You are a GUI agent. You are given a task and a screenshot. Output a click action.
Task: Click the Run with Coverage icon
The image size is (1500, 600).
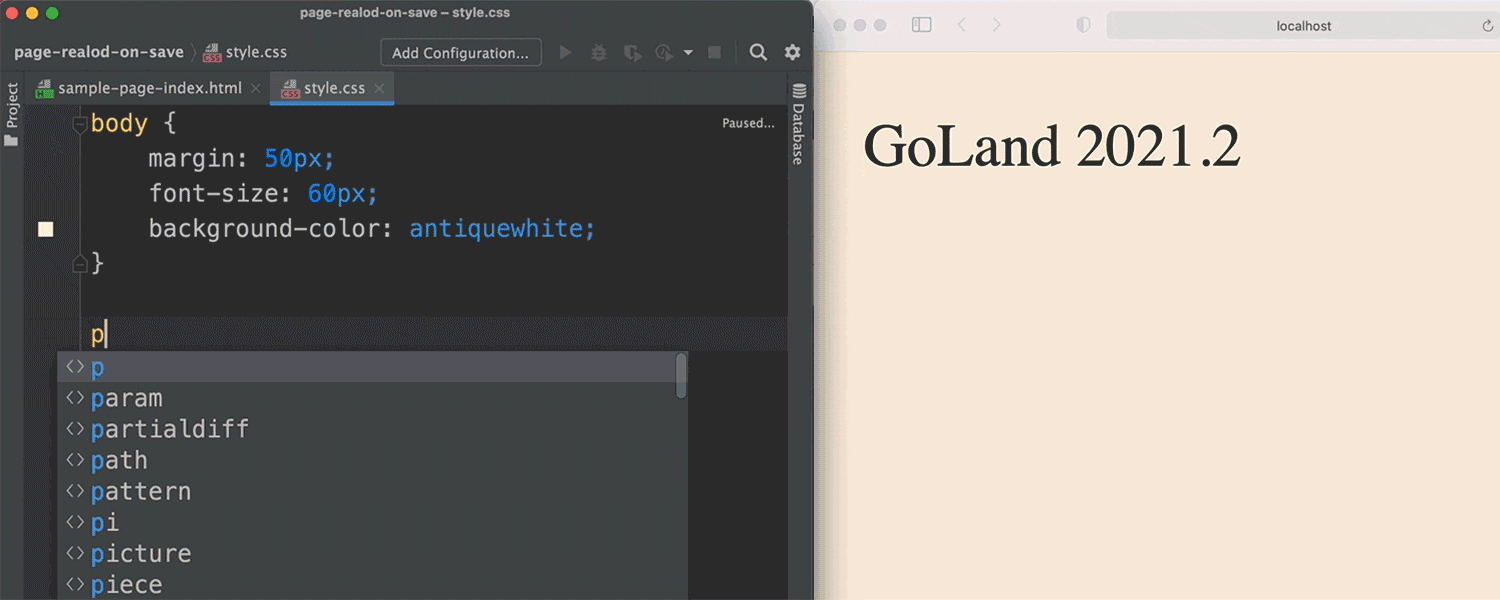point(632,53)
